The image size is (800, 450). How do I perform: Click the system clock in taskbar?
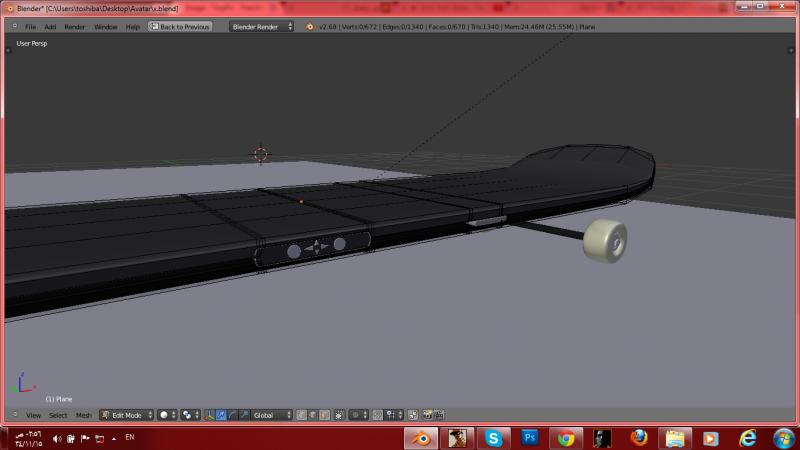(29, 439)
